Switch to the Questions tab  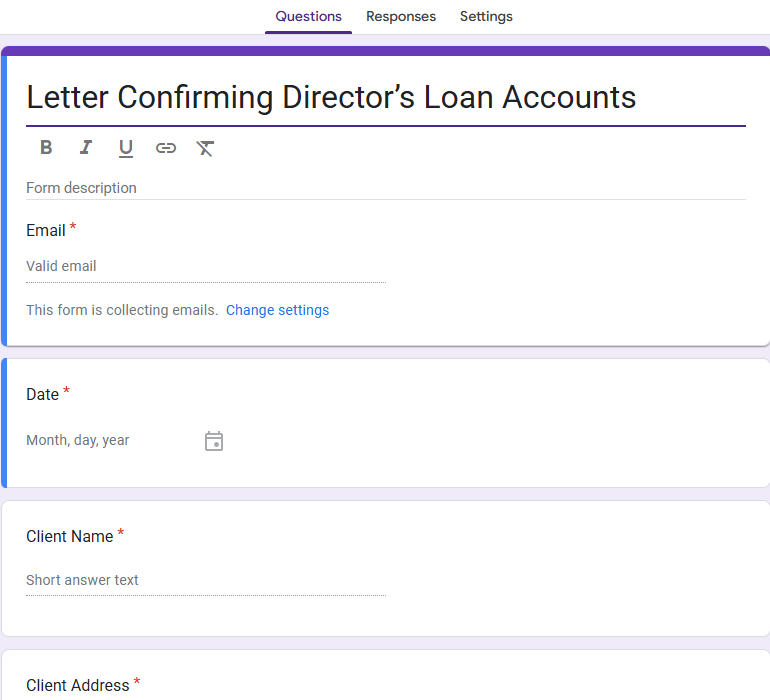[308, 17]
